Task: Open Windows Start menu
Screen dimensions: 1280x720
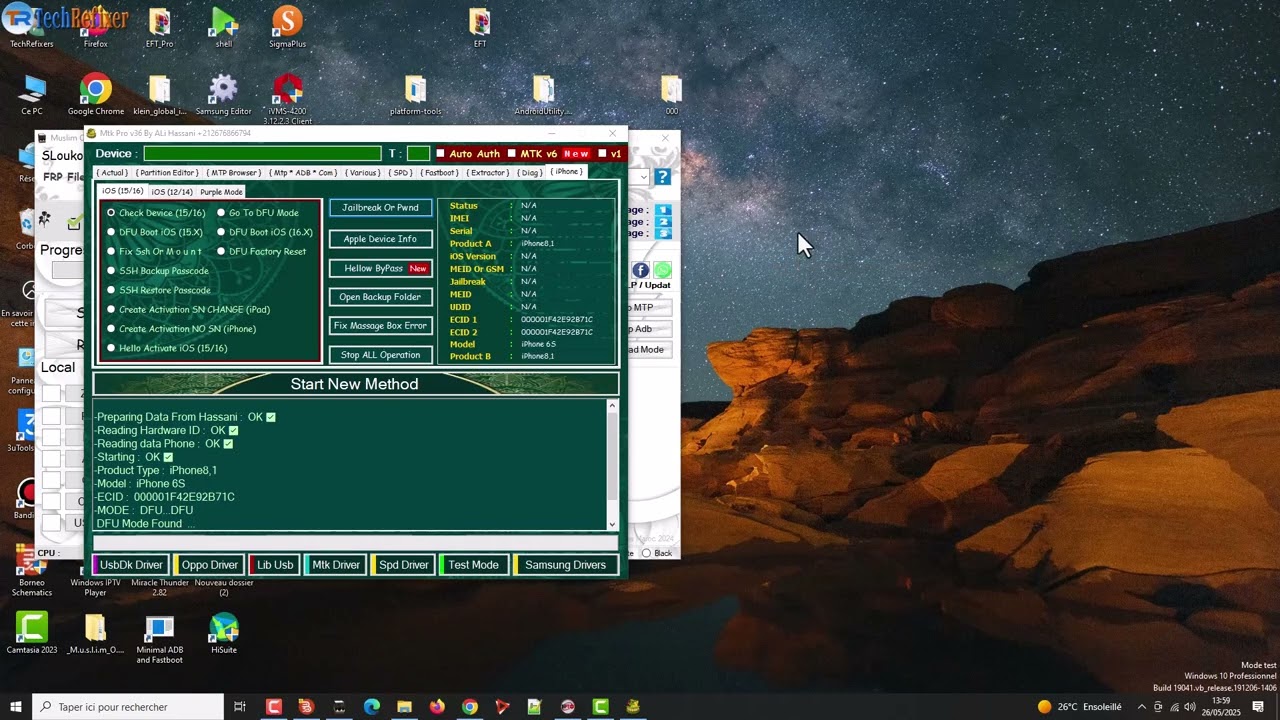Action: coord(16,707)
